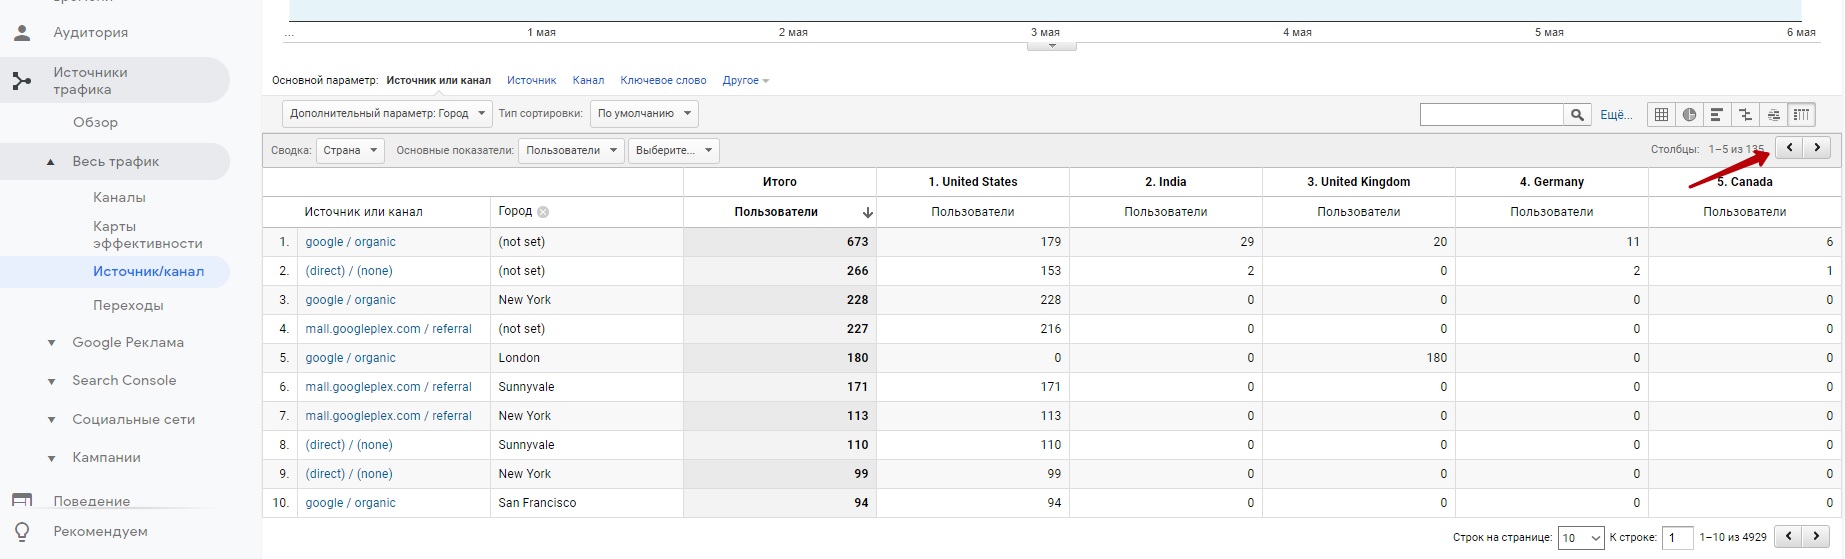
Task: Open Переходы report in sidebar
Action: [128, 305]
